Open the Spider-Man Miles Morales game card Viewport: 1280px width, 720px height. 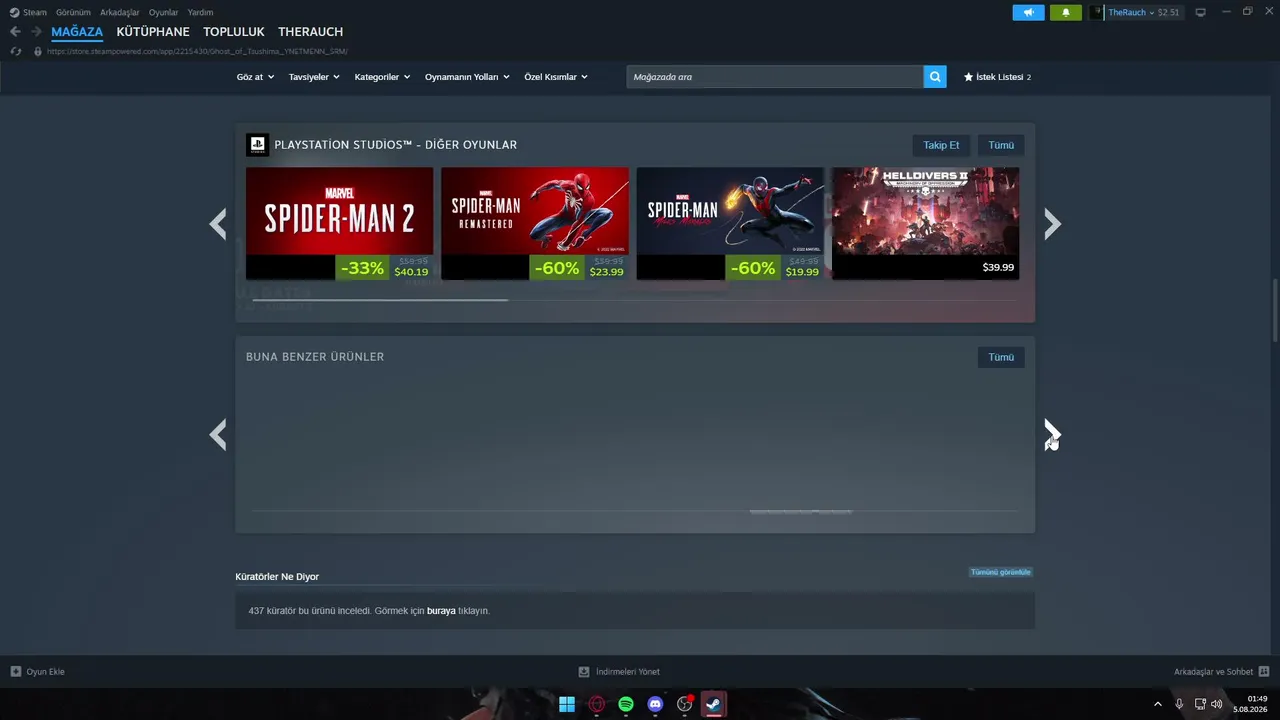click(730, 223)
